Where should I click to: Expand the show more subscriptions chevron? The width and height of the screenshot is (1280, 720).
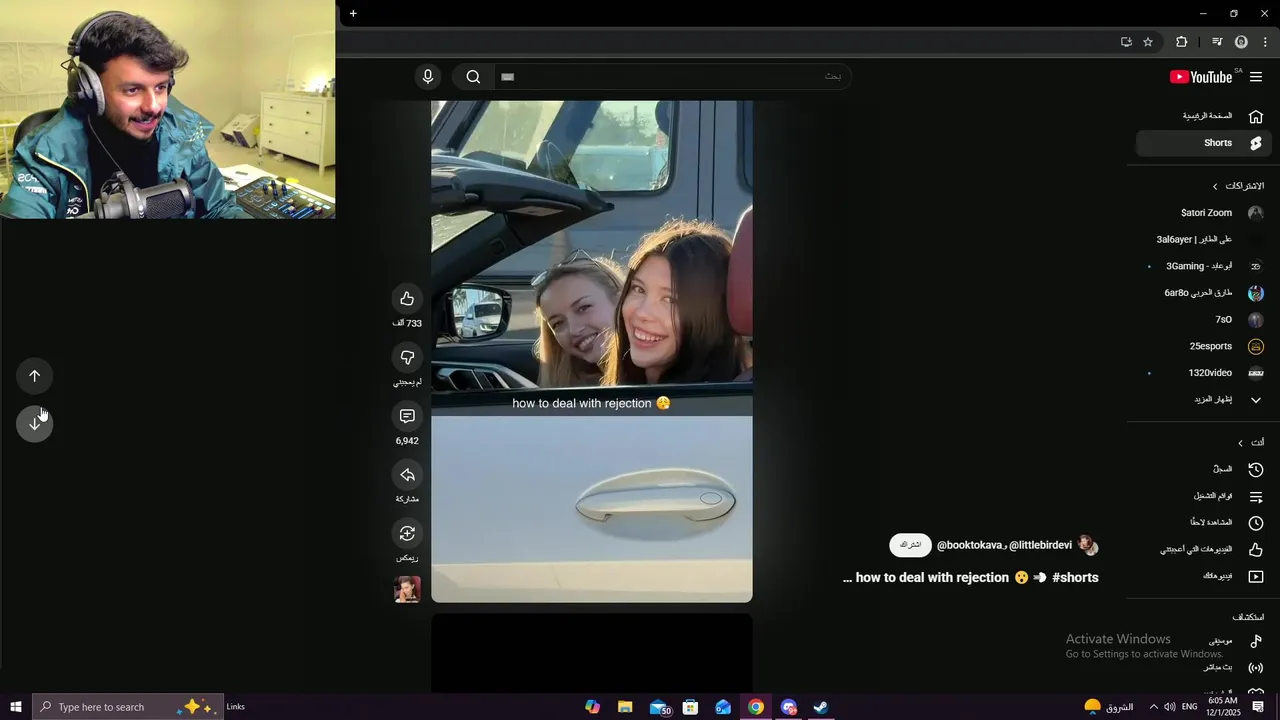pyautogui.click(x=1256, y=400)
